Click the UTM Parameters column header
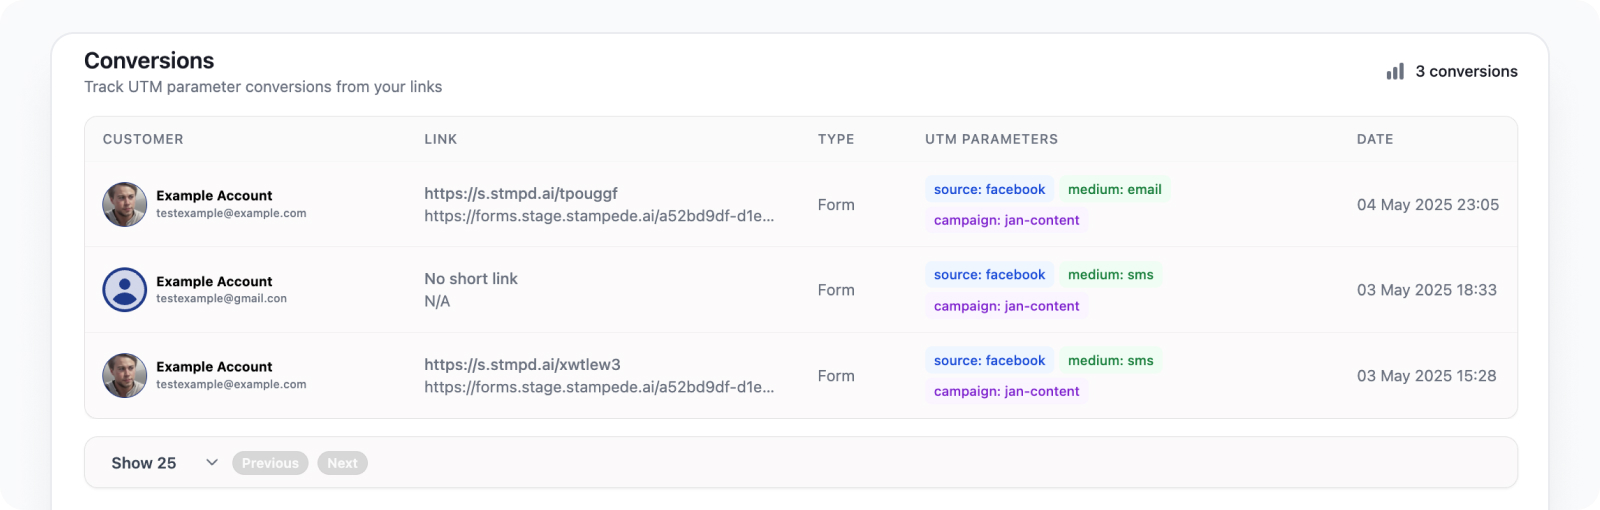The image size is (1600, 510). [991, 139]
